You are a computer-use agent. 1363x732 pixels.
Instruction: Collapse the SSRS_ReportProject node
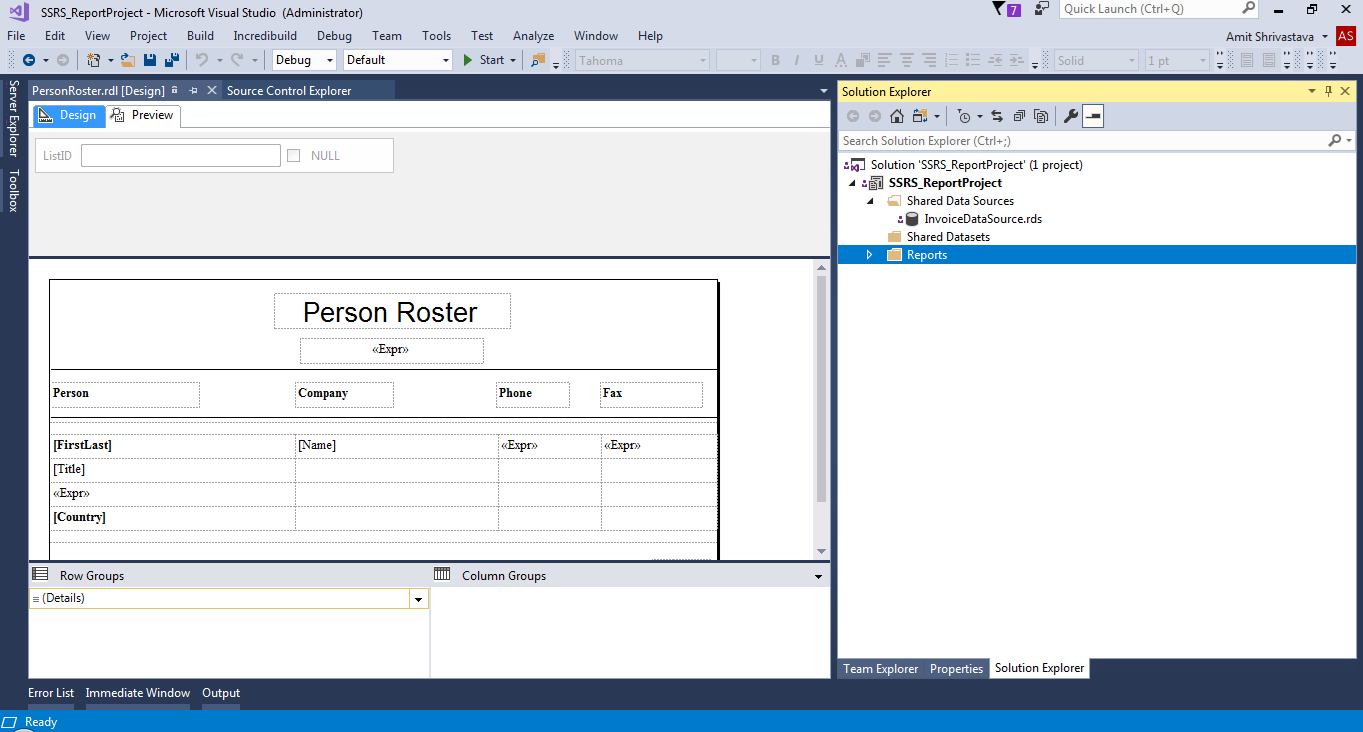(x=852, y=183)
